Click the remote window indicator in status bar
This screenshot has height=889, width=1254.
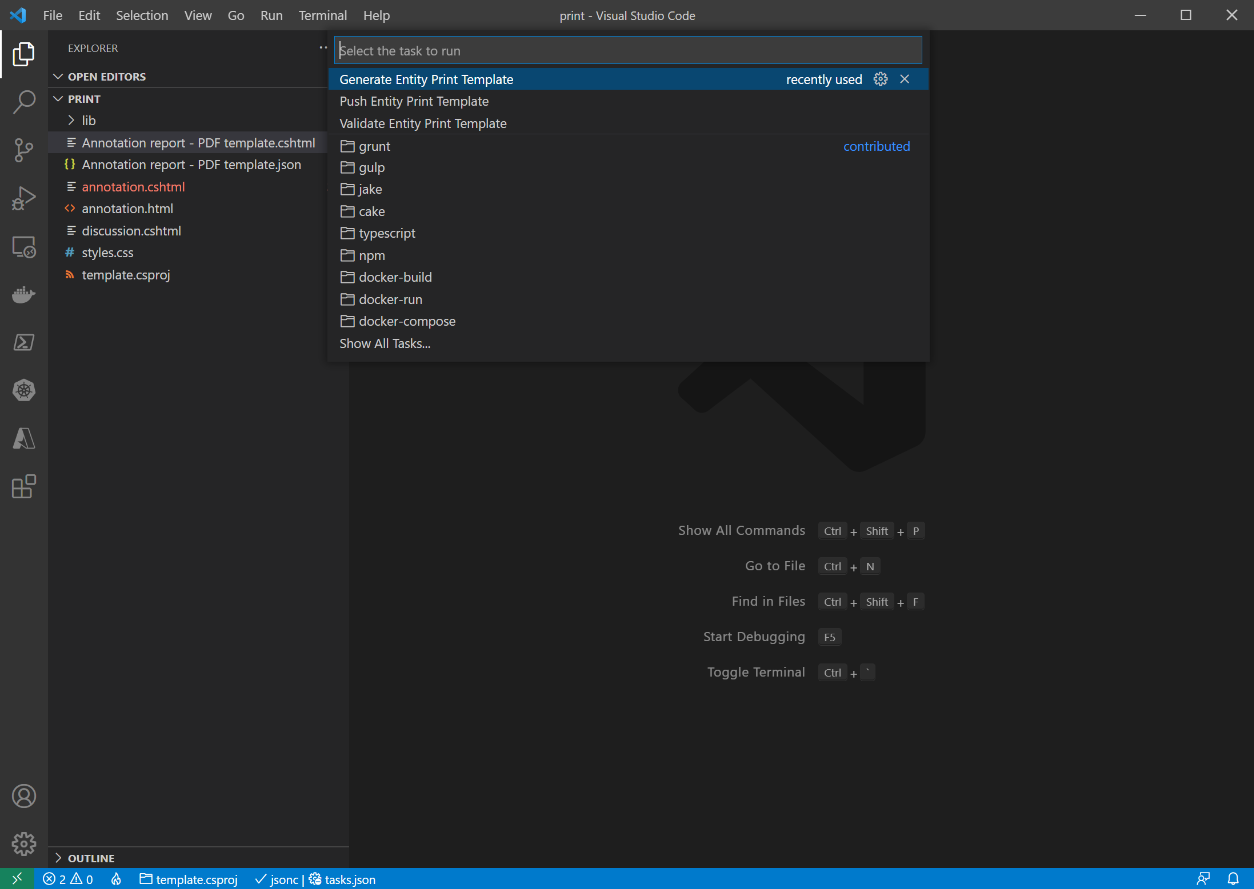pos(17,879)
